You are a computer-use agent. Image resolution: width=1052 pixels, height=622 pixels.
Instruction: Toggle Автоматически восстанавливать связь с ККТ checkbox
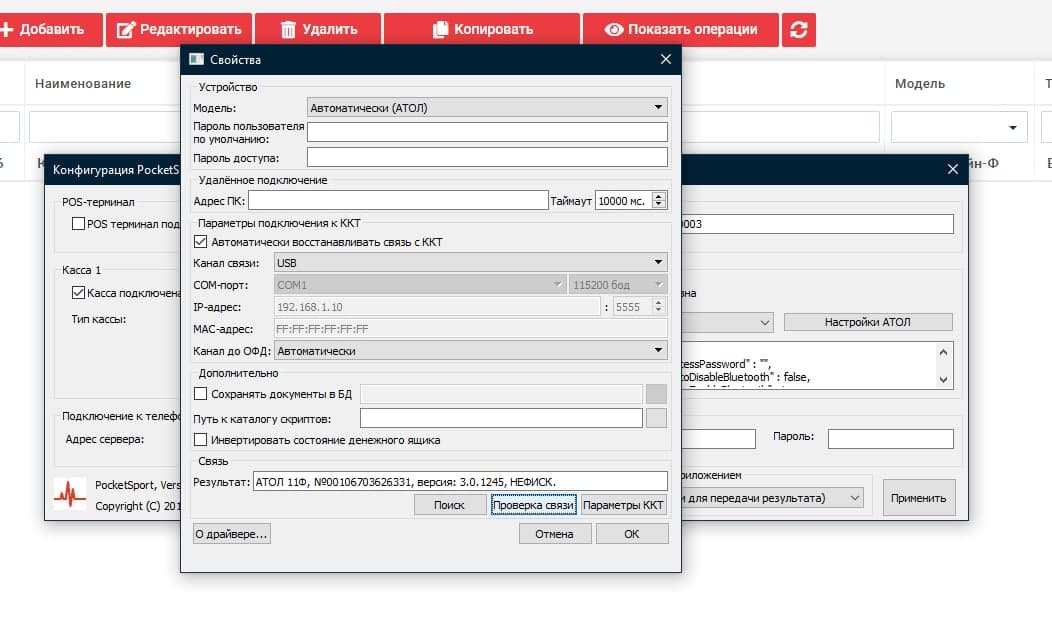[x=200, y=242]
